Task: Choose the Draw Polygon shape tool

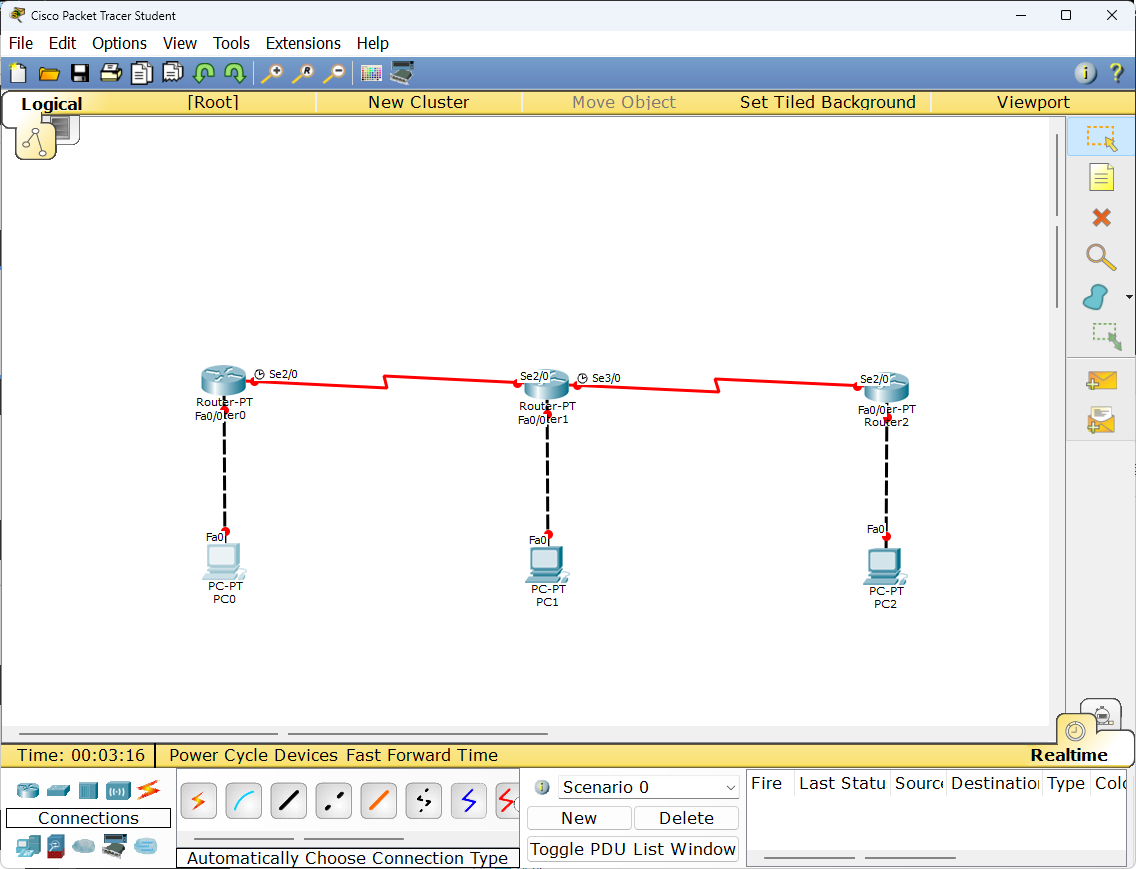Action: [x=1095, y=296]
